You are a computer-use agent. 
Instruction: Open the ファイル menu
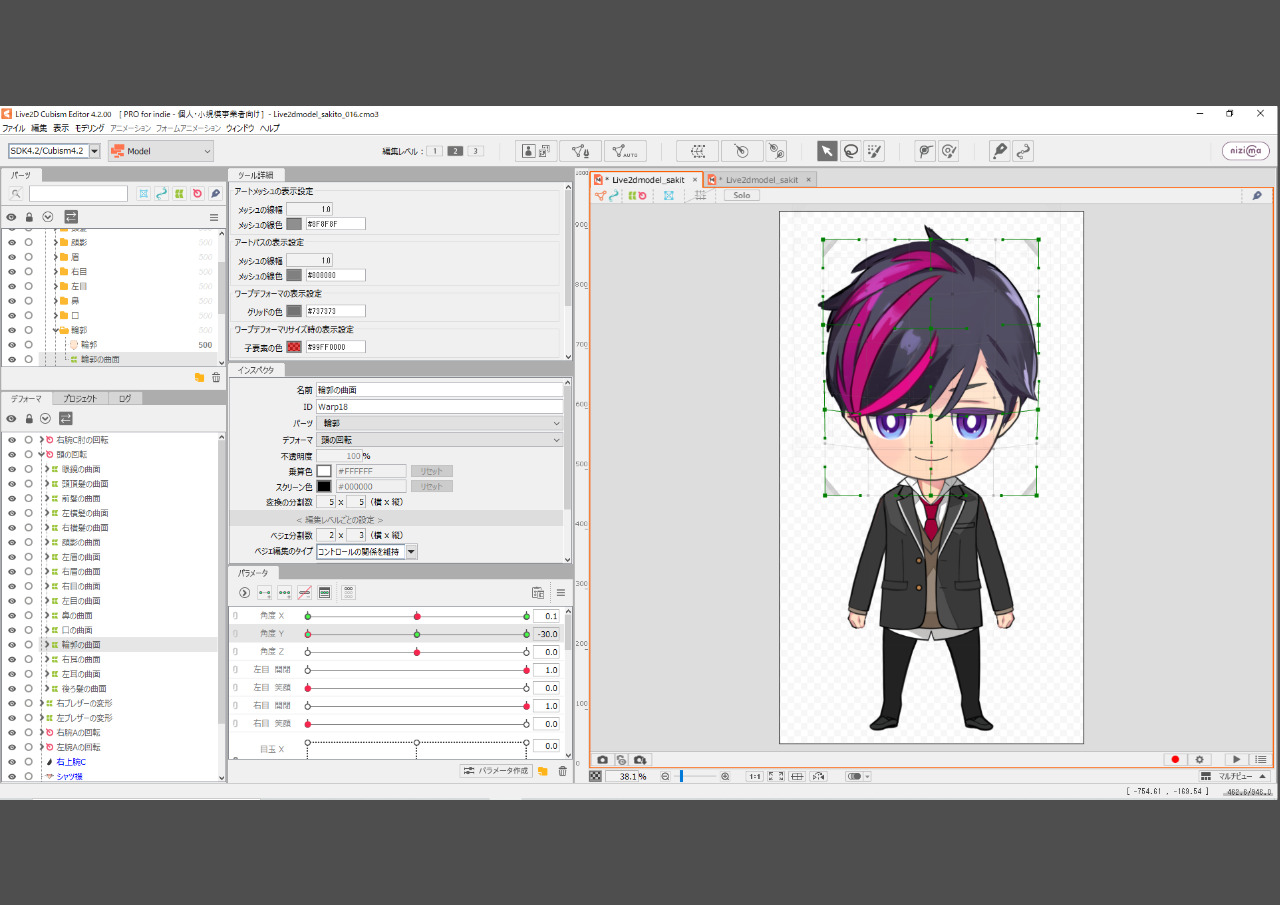14,128
